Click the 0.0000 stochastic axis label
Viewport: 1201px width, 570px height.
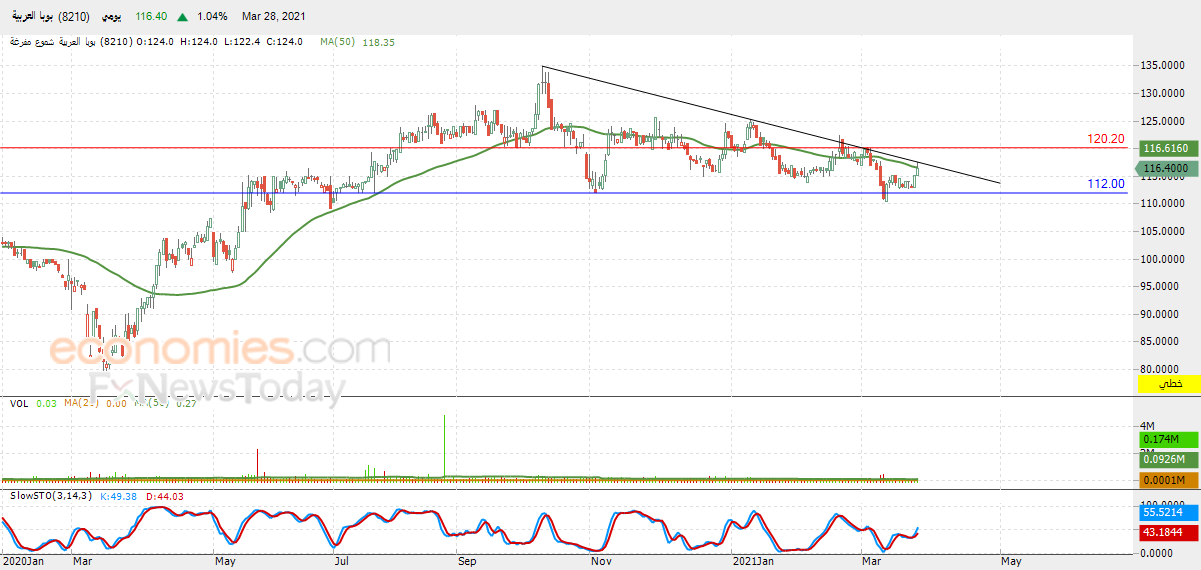1157,552
